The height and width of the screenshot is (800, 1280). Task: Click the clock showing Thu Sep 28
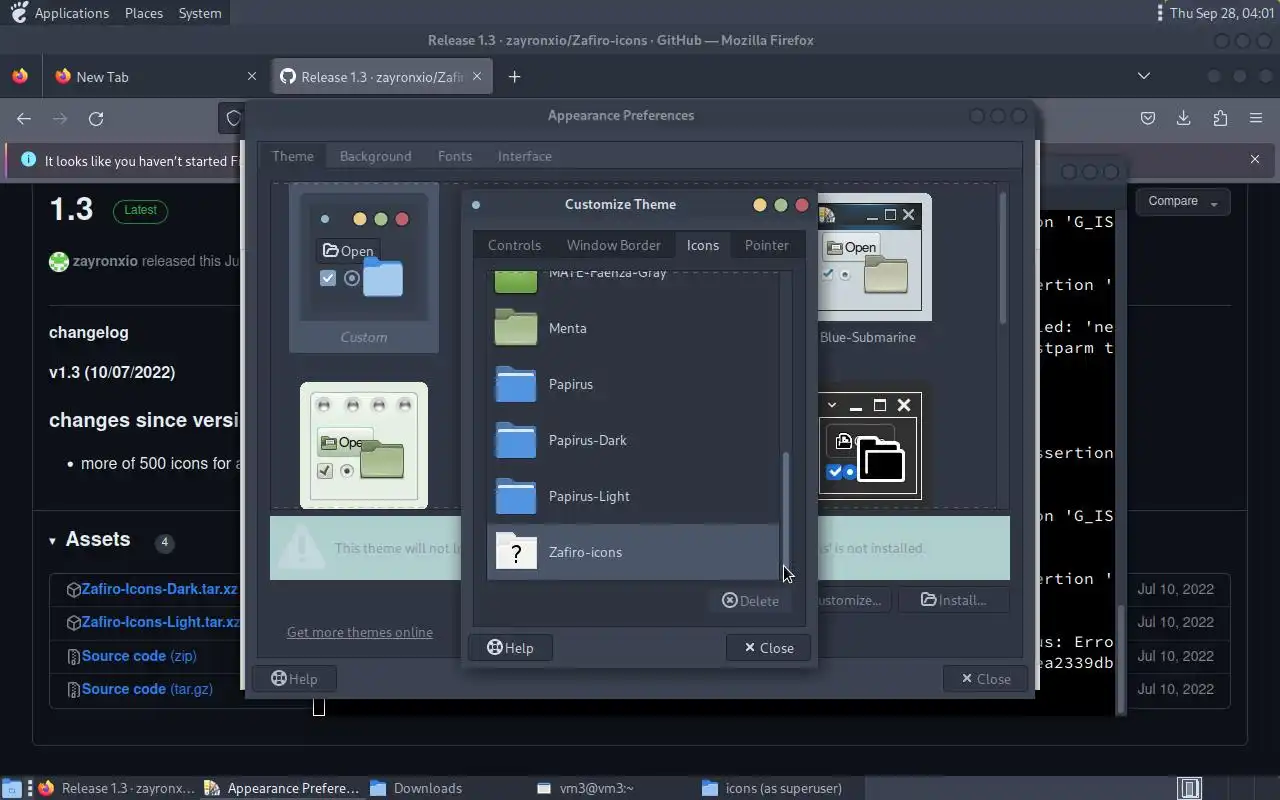(x=1221, y=13)
